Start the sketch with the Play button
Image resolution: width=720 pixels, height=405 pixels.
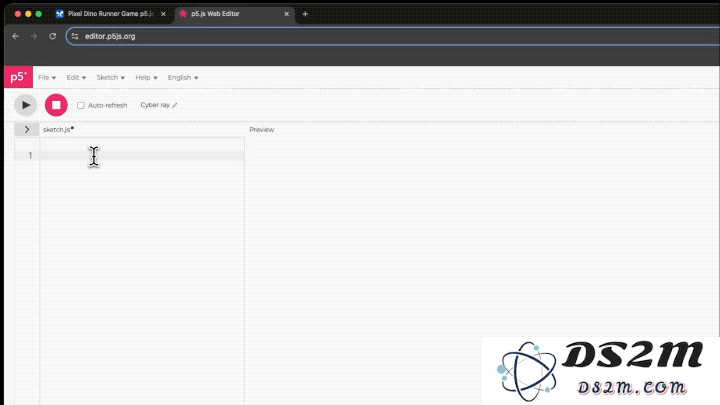tap(26, 105)
